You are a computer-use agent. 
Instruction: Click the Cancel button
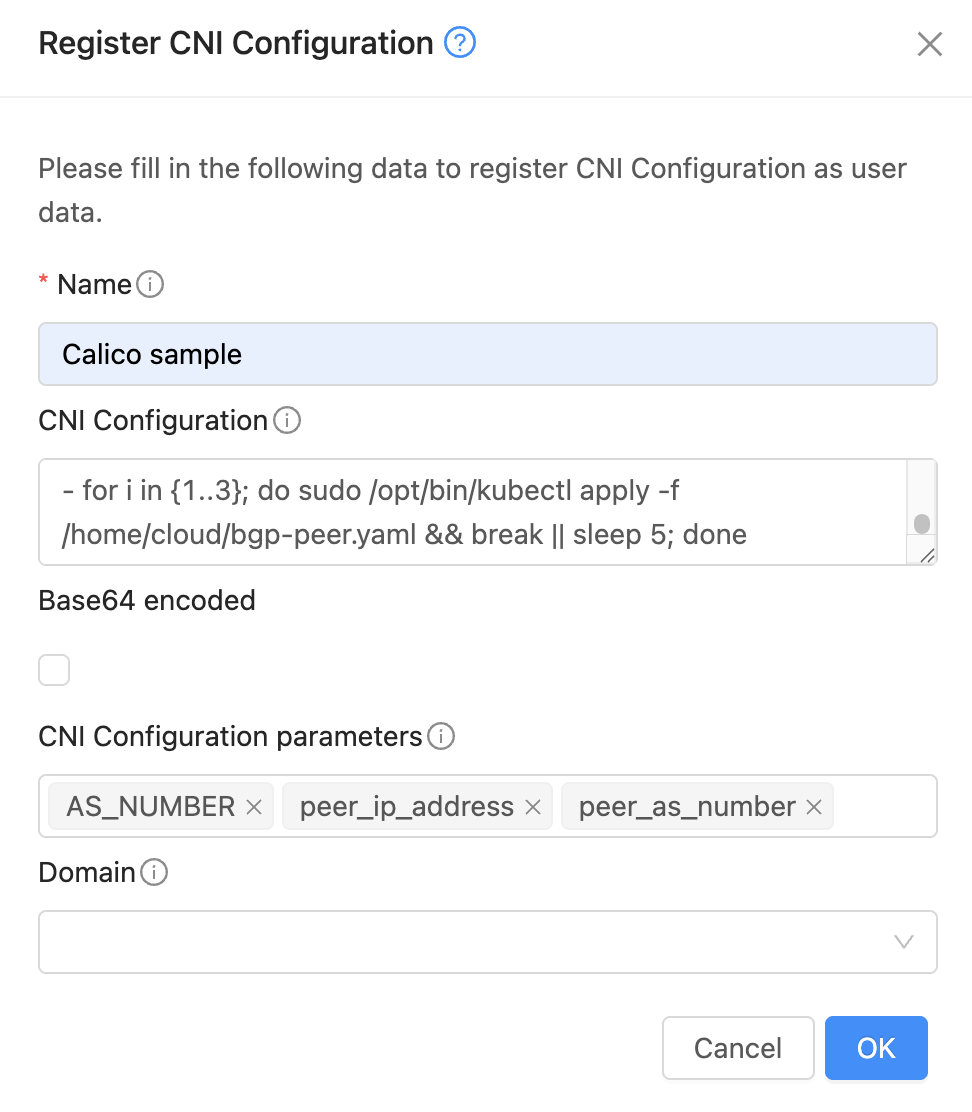(x=738, y=1048)
